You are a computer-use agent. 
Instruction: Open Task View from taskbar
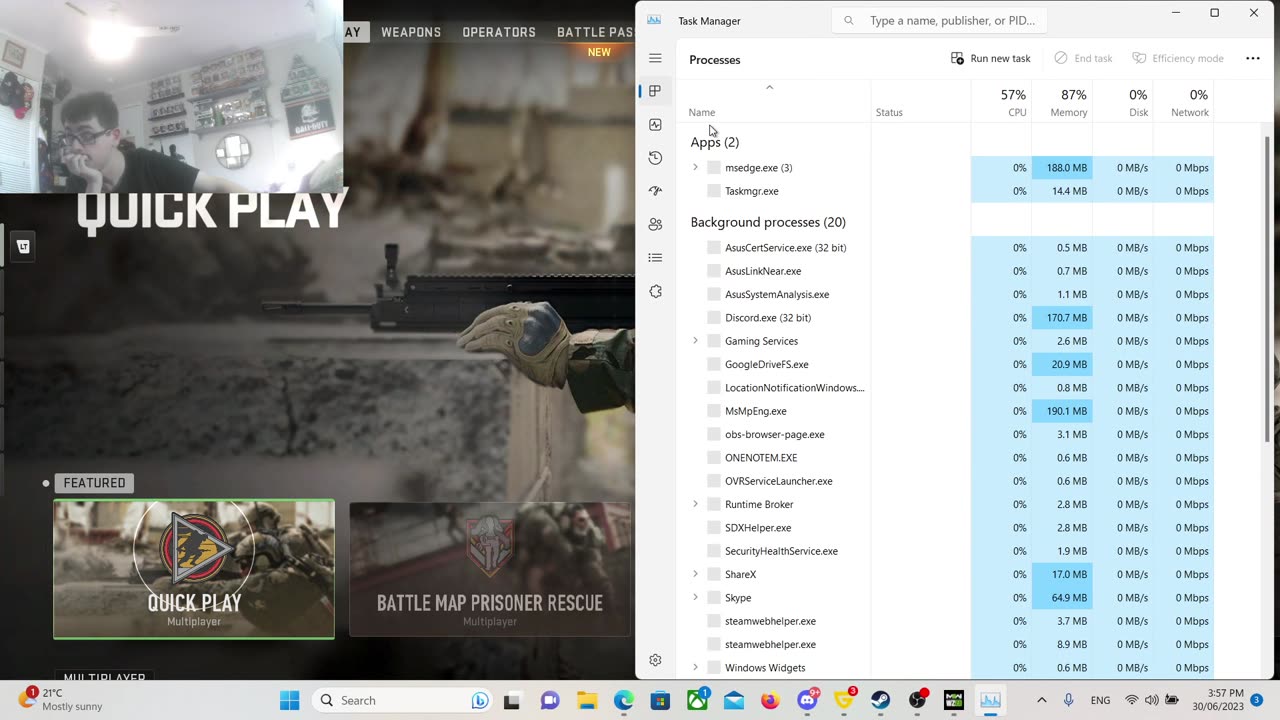point(512,701)
